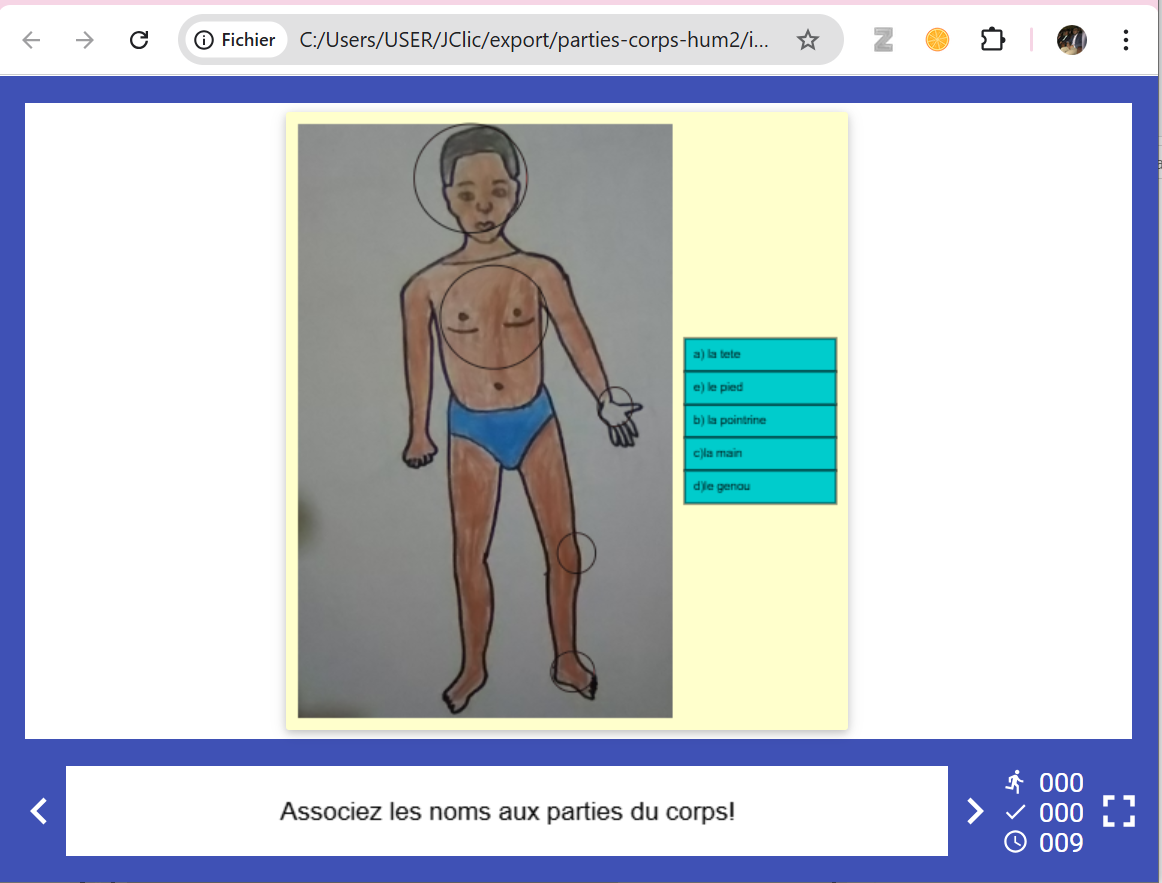Screen dimensions: 1162x883
Task: Click the circle on the knee
Action: click(576, 553)
